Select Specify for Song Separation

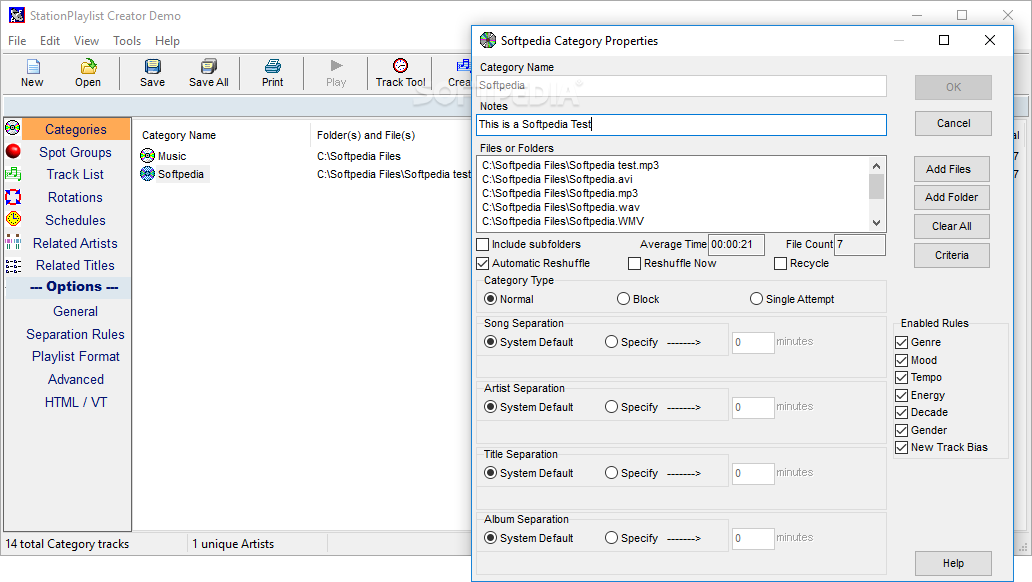point(611,342)
